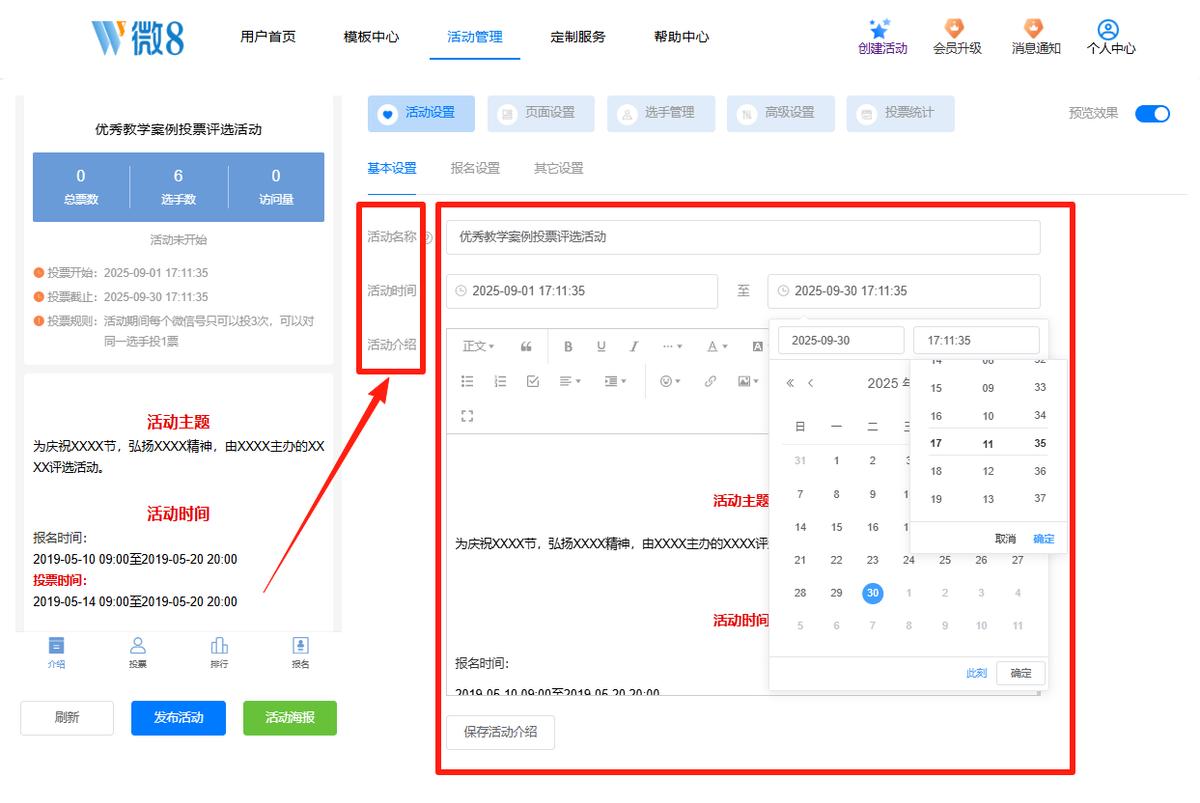The width and height of the screenshot is (1200, 803).
Task: Open the 模板中心 menu item
Action: click(x=371, y=37)
